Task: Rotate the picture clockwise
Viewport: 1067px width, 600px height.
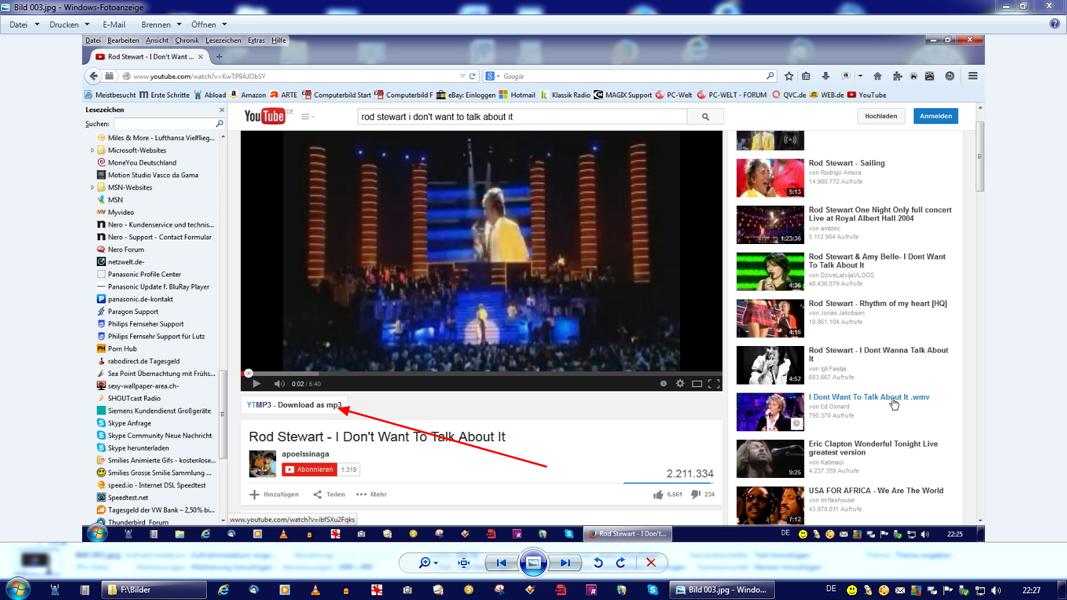Action: tap(621, 563)
